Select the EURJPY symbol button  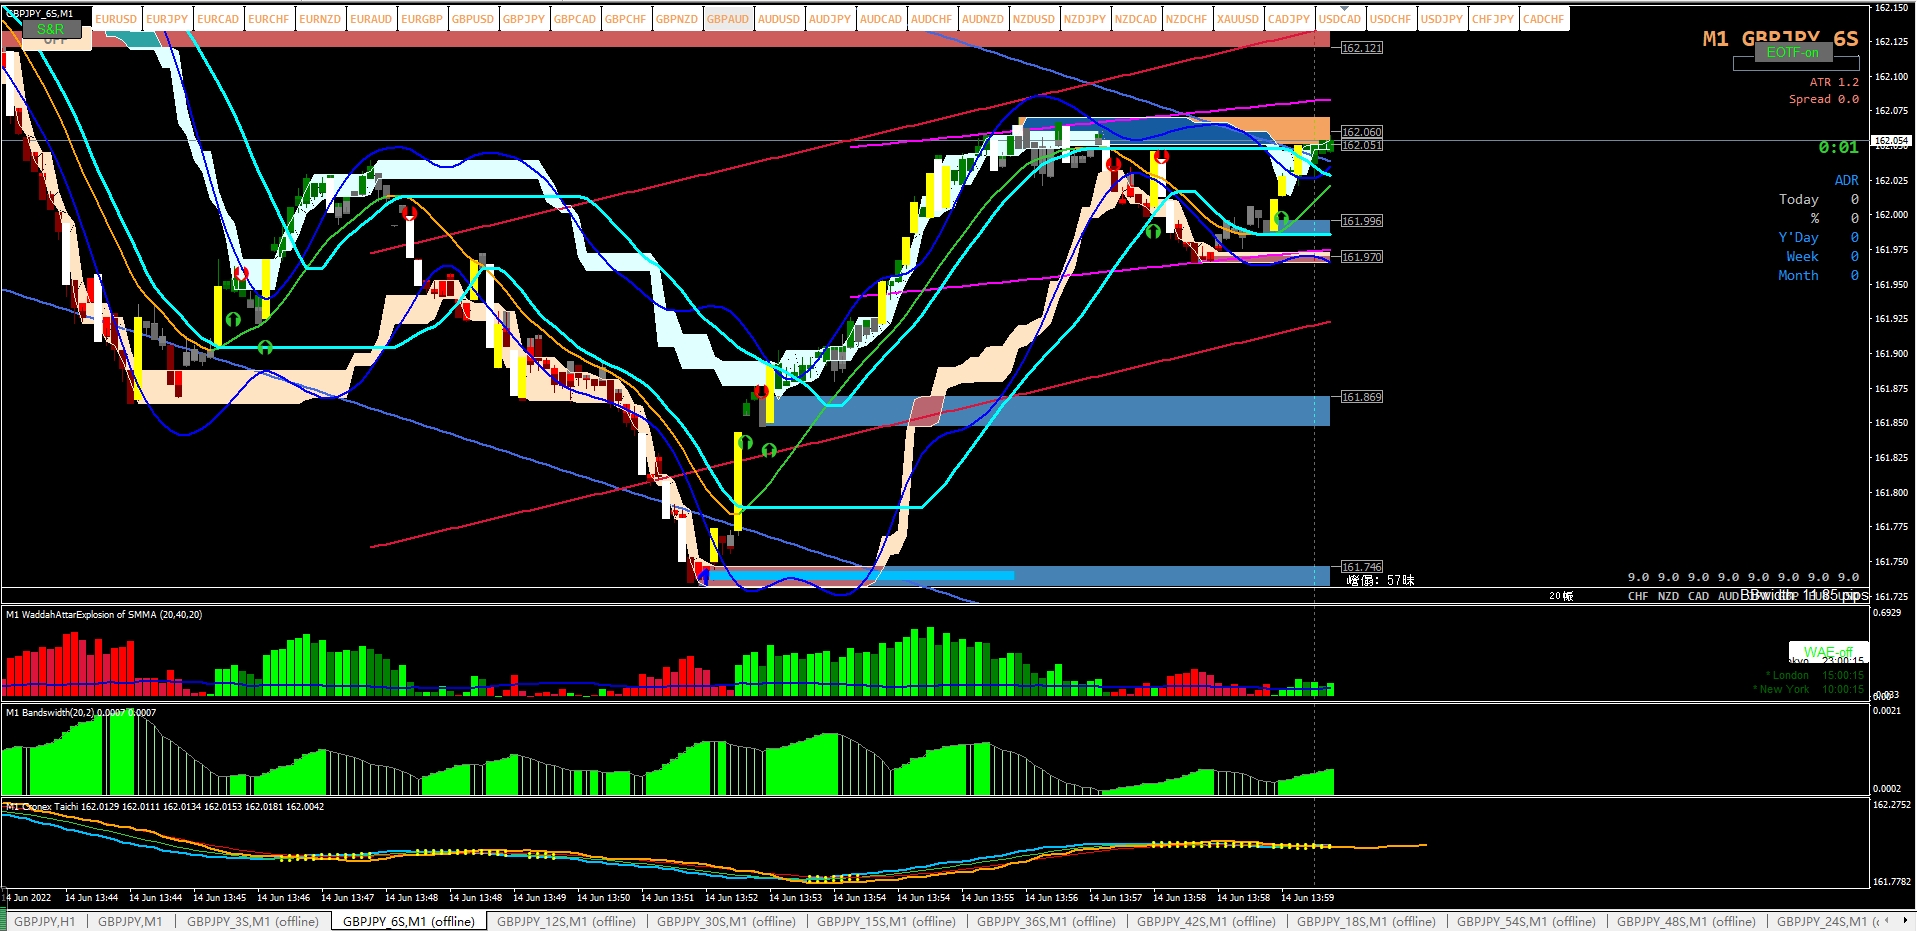click(167, 19)
